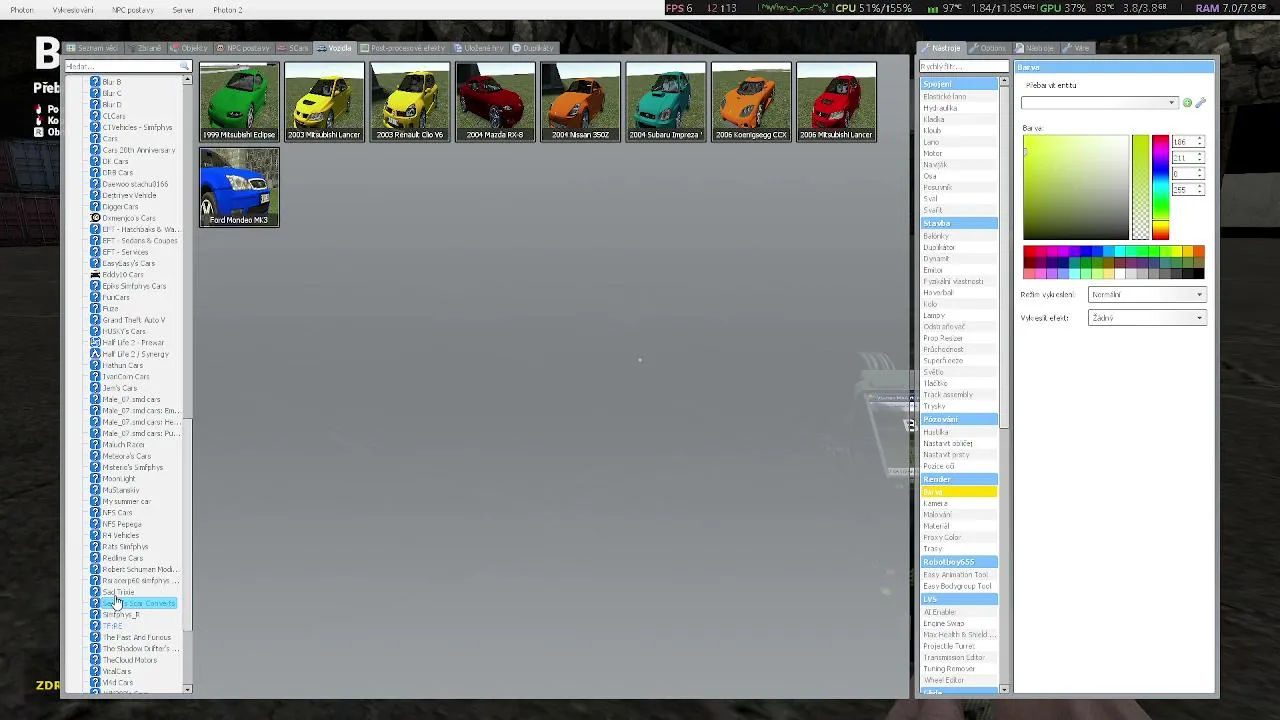
Task: Click the red value field showing 186
Action: coord(1186,142)
